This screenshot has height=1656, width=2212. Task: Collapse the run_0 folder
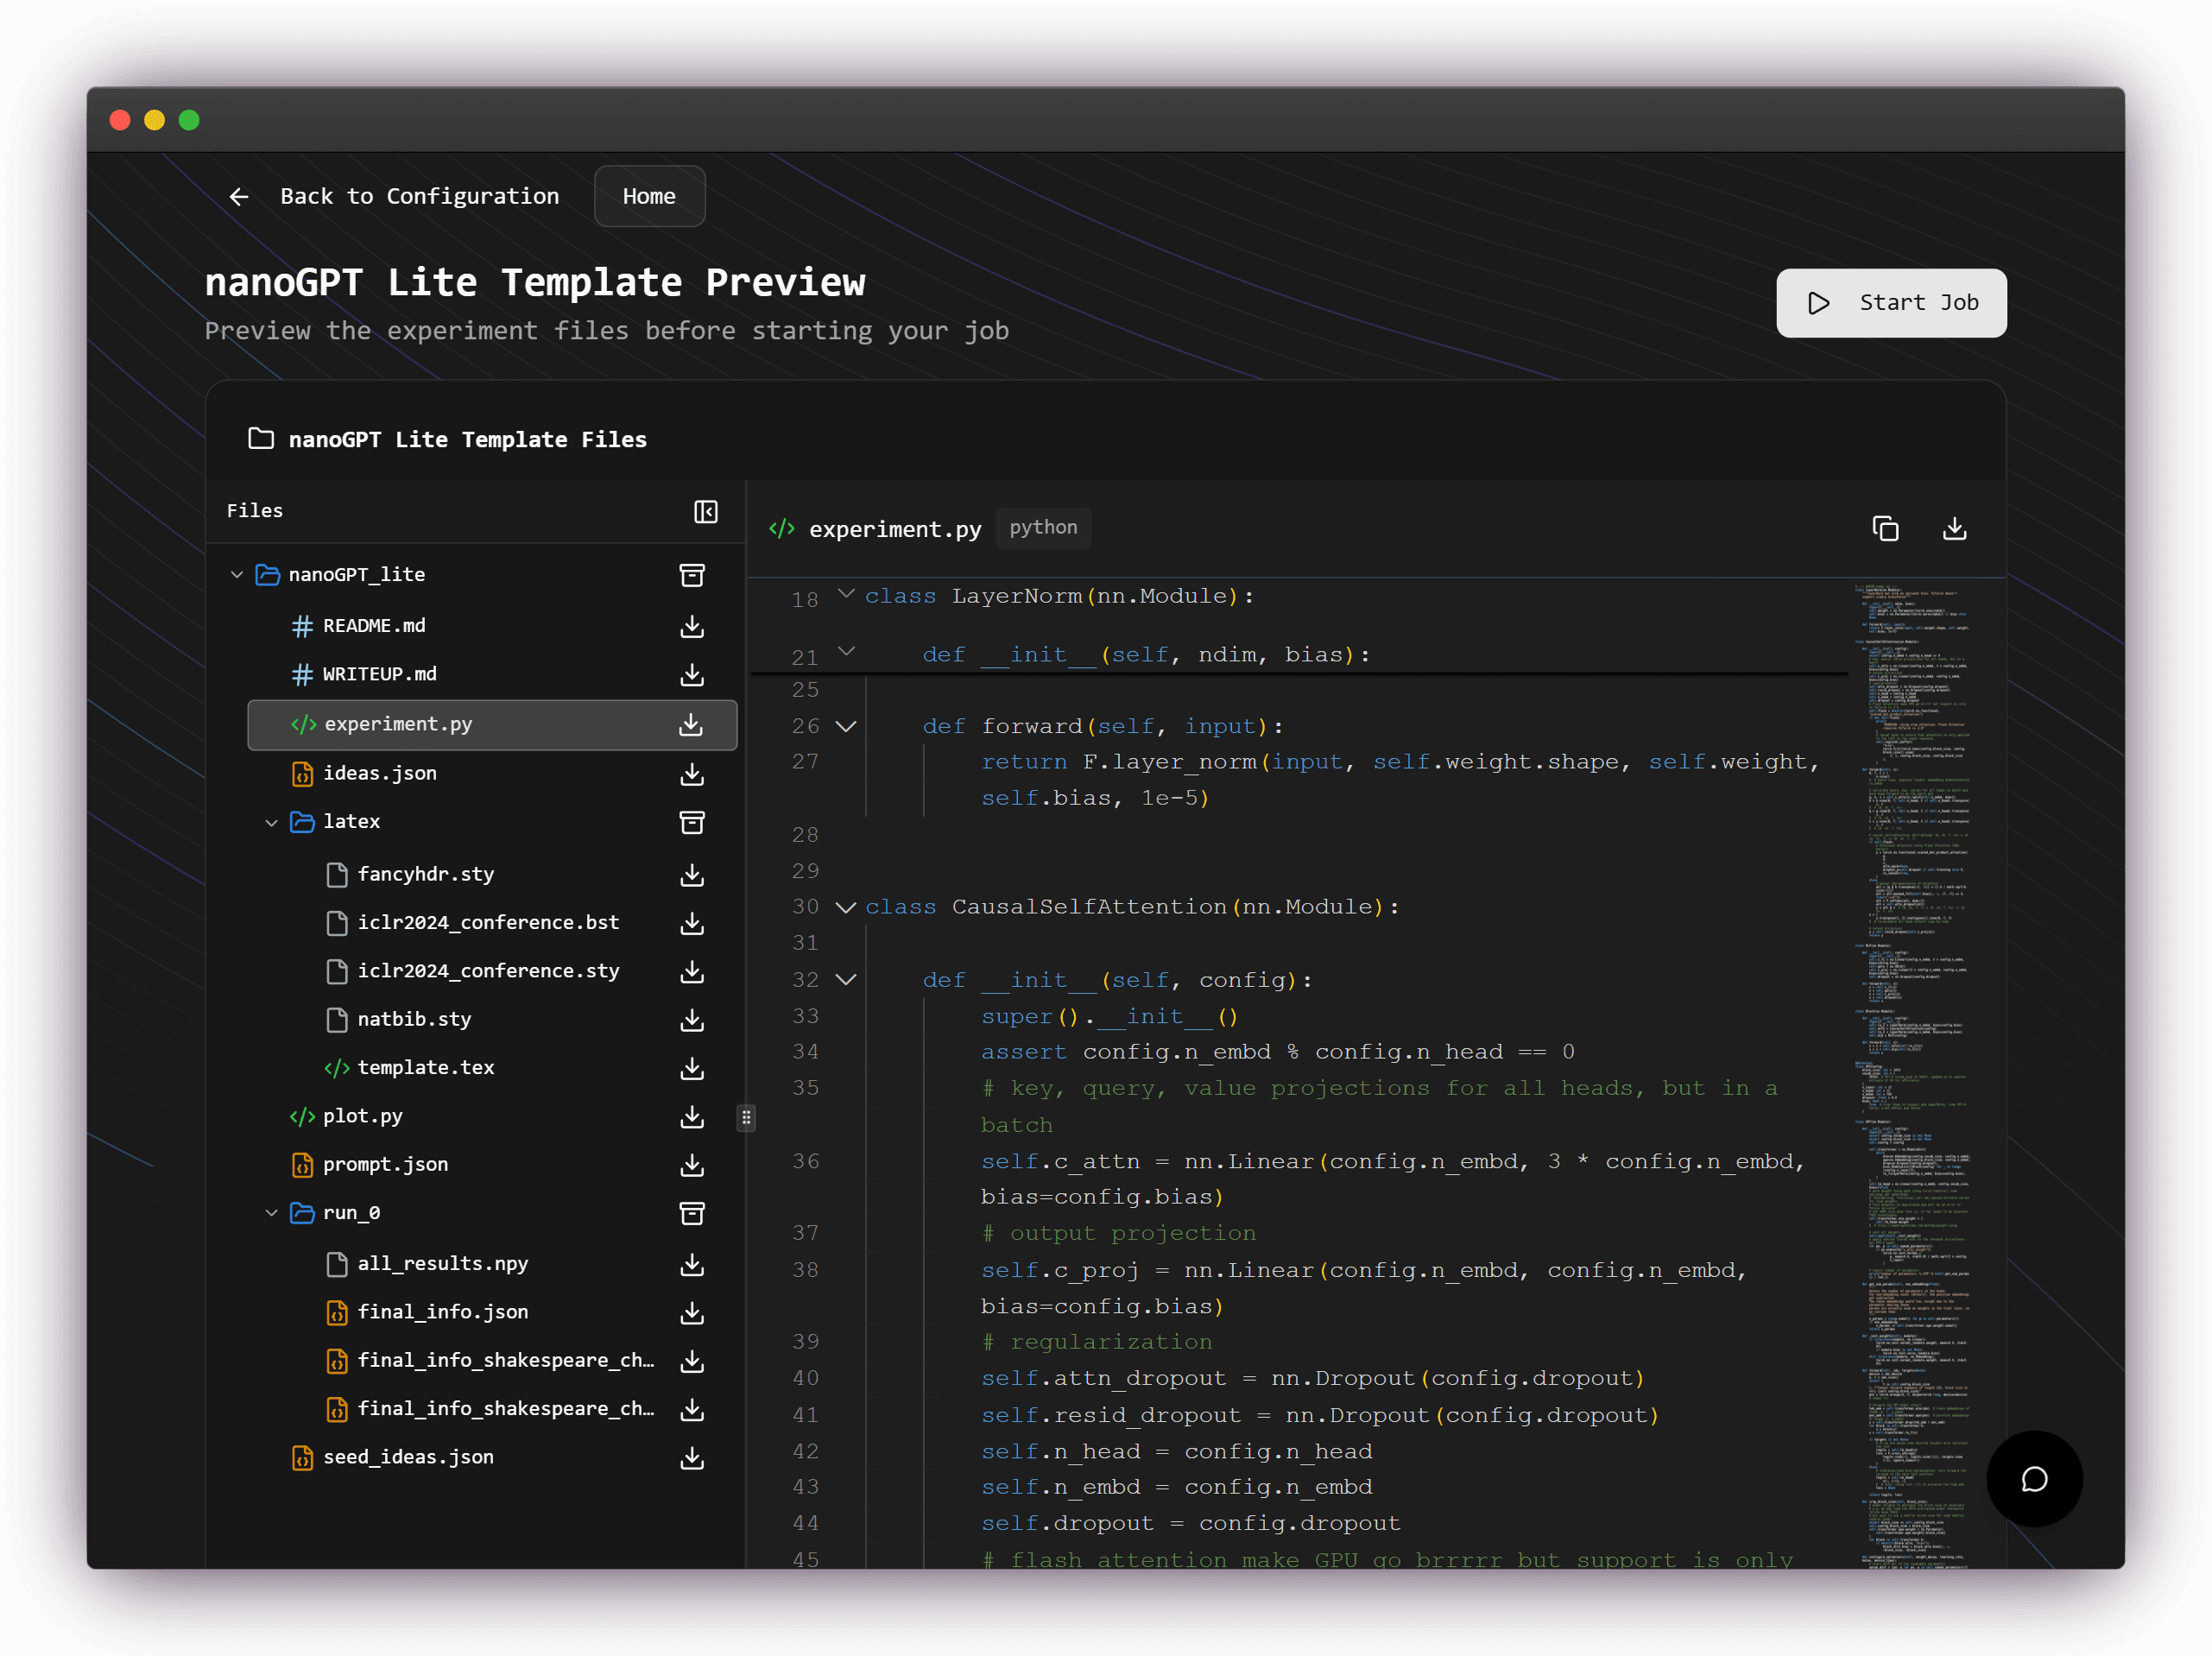coord(272,1213)
